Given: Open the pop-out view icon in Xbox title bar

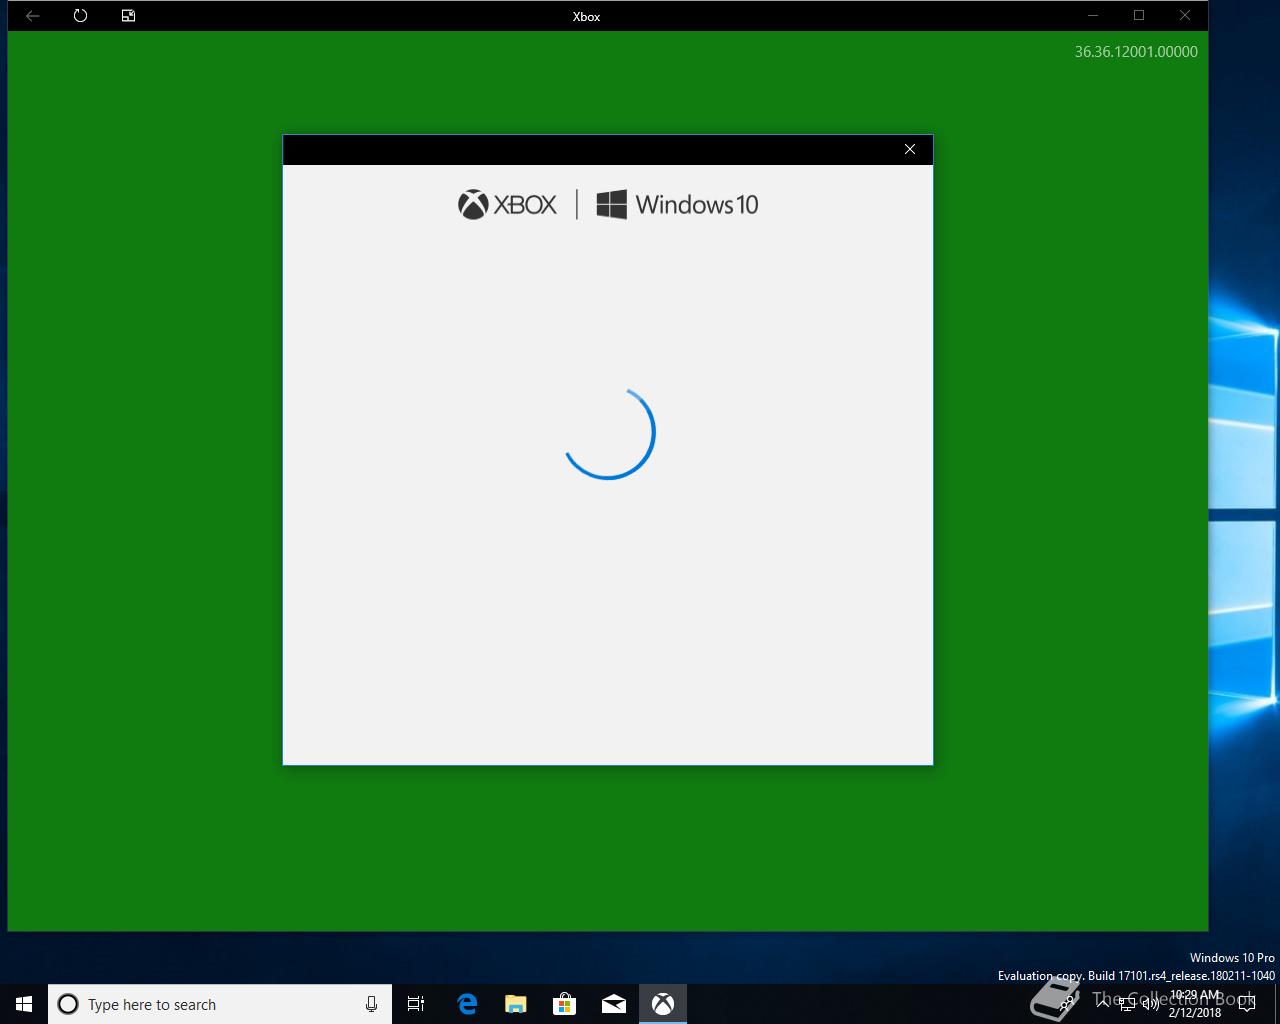Looking at the screenshot, I should point(128,16).
